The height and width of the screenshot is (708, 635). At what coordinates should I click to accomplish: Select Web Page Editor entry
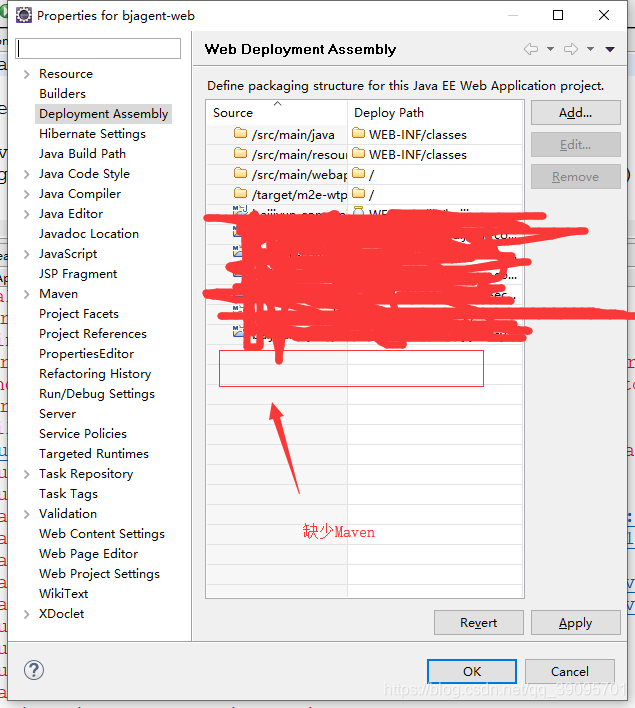[x=89, y=554]
